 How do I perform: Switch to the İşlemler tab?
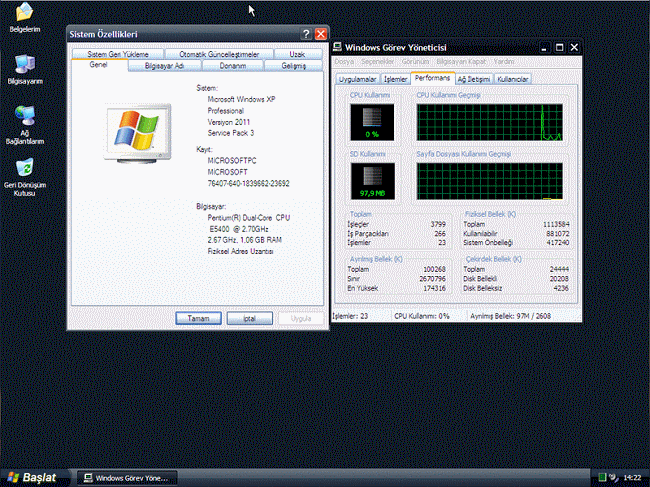click(x=395, y=79)
